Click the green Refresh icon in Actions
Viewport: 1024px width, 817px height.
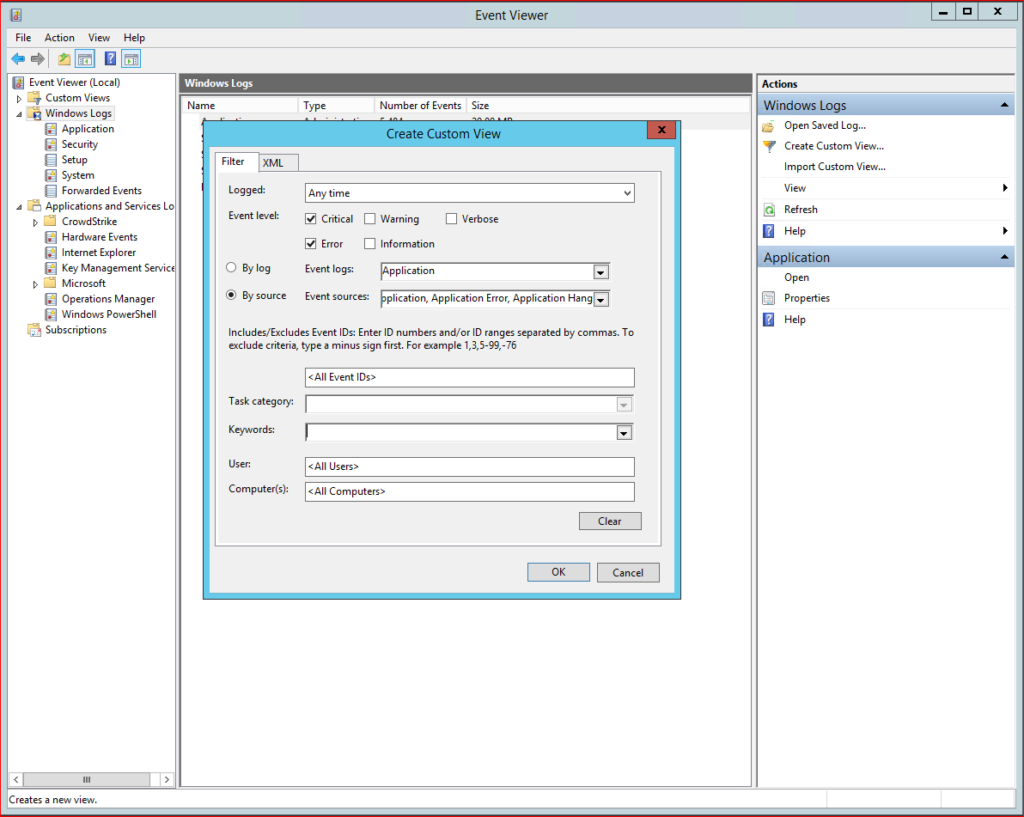pos(769,210)
